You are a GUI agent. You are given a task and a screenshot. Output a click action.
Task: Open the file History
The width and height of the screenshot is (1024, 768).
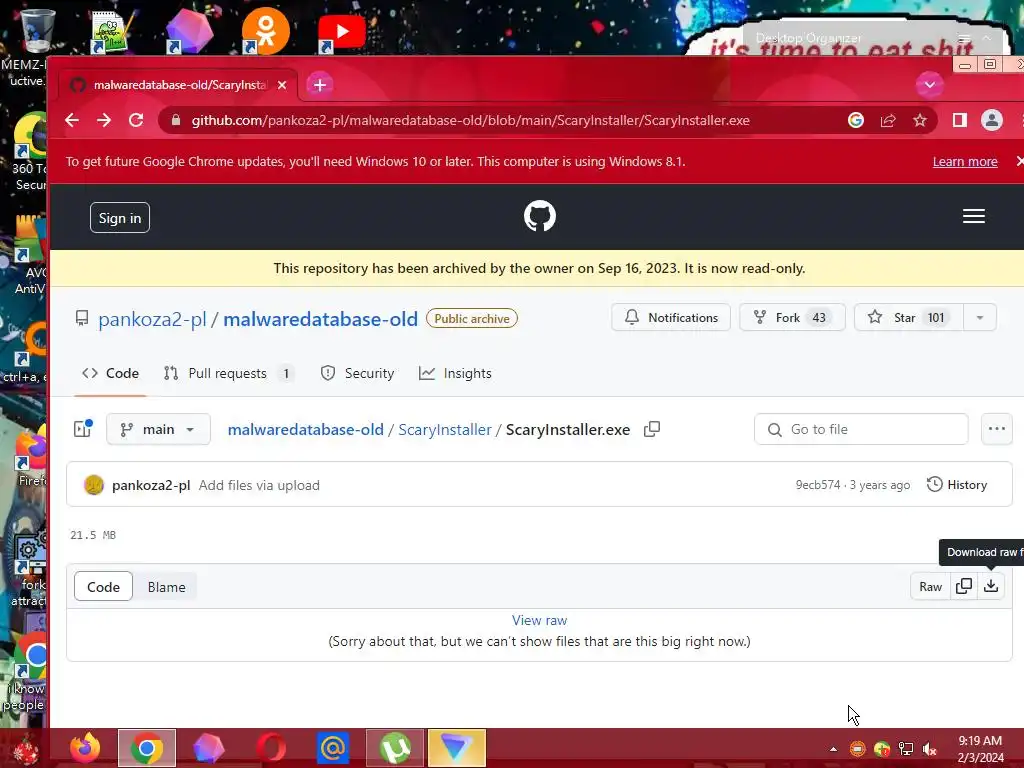[957, 485]
